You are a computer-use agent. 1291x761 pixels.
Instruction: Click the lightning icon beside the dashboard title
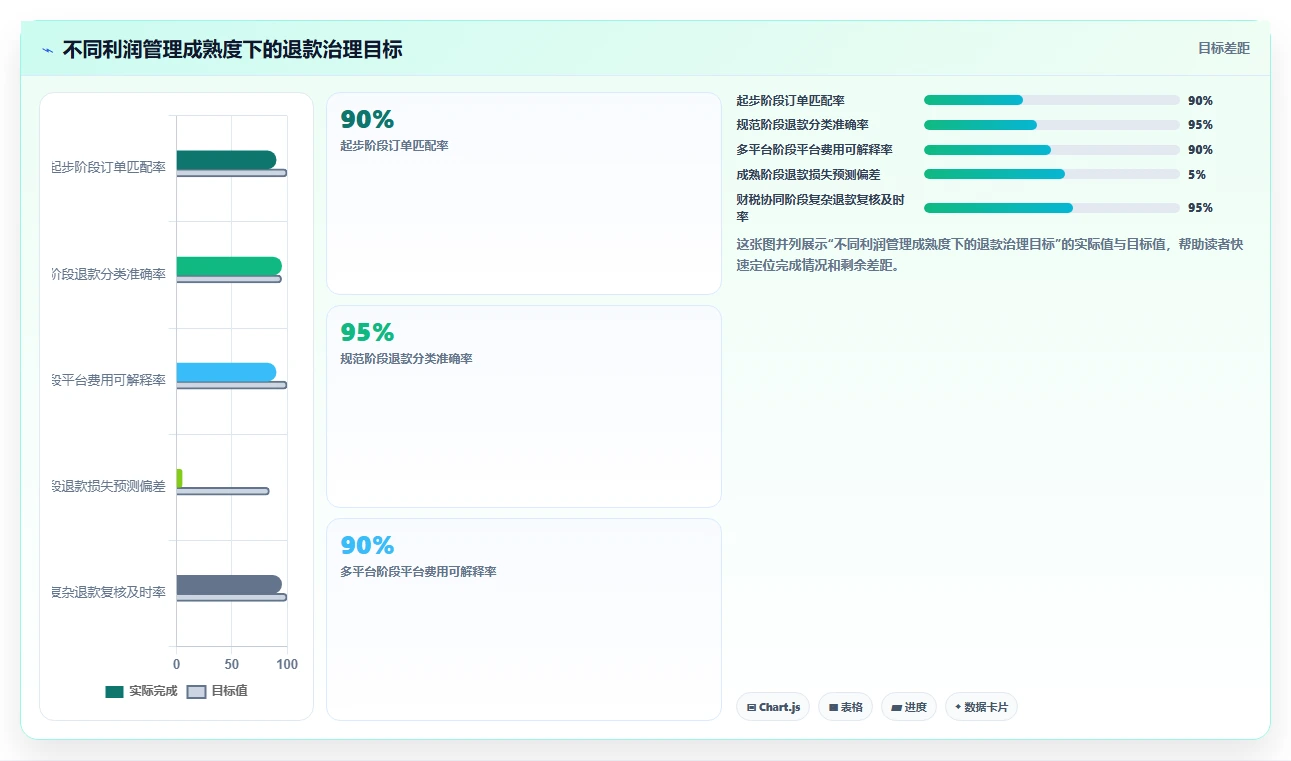click(x=48, y=49)
